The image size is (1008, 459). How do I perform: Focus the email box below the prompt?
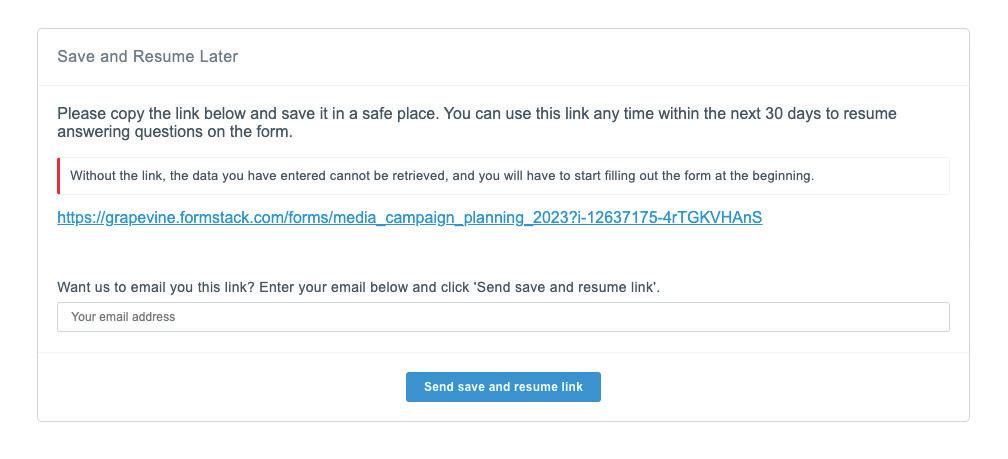(503, 317)
